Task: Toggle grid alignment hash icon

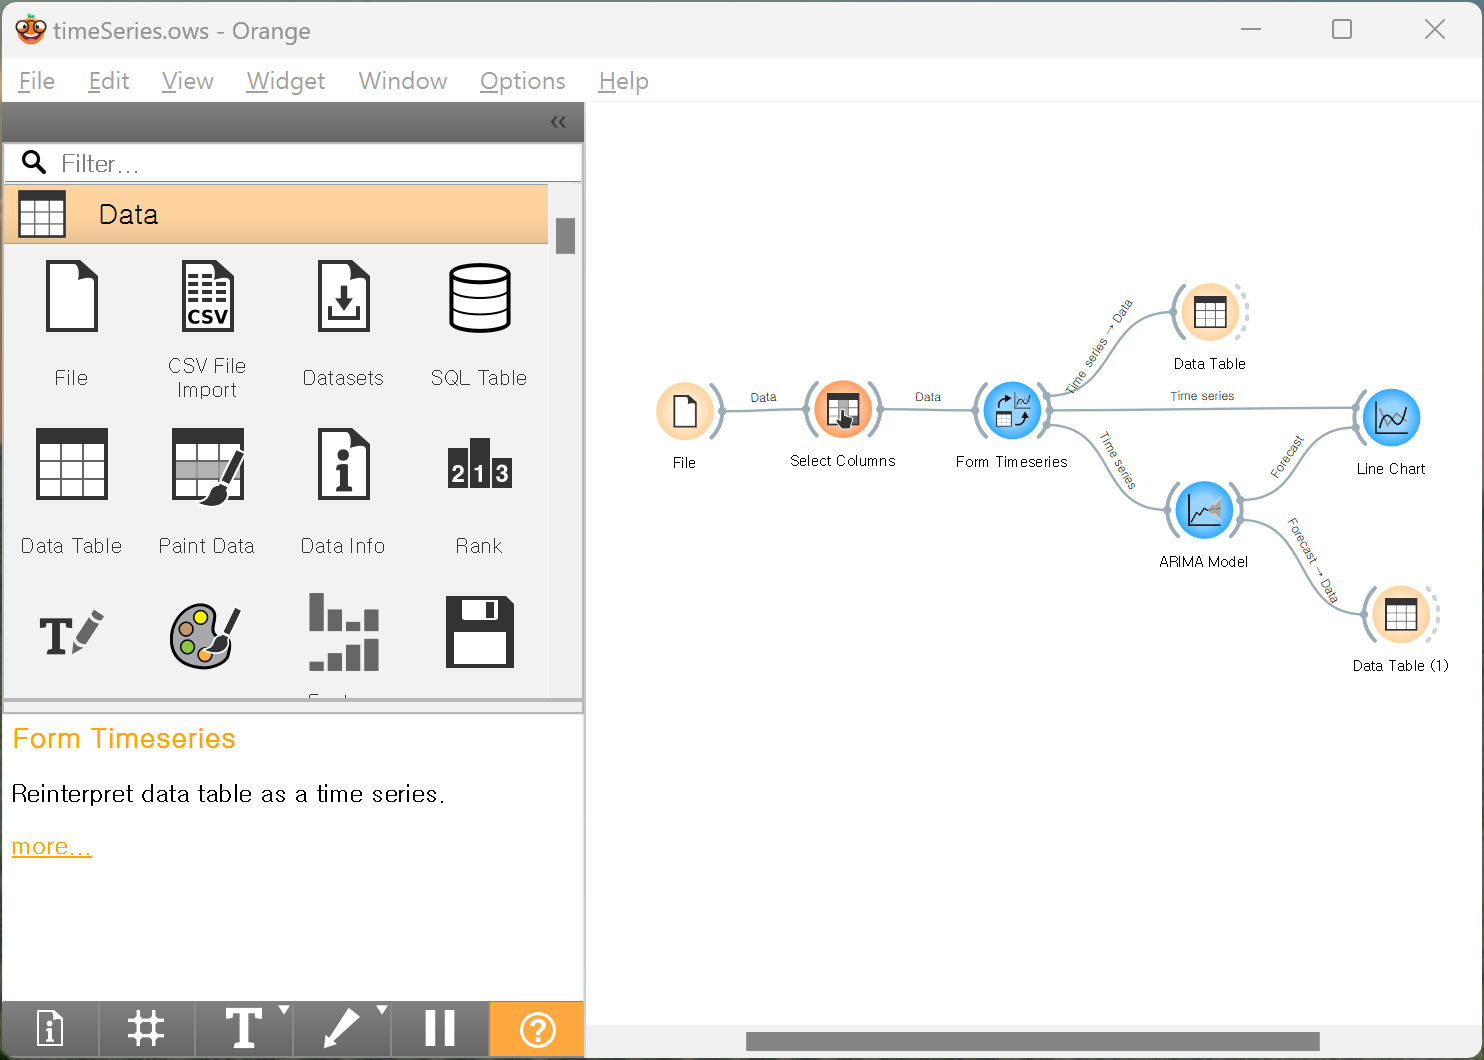Action: [x=146, y=1028]
